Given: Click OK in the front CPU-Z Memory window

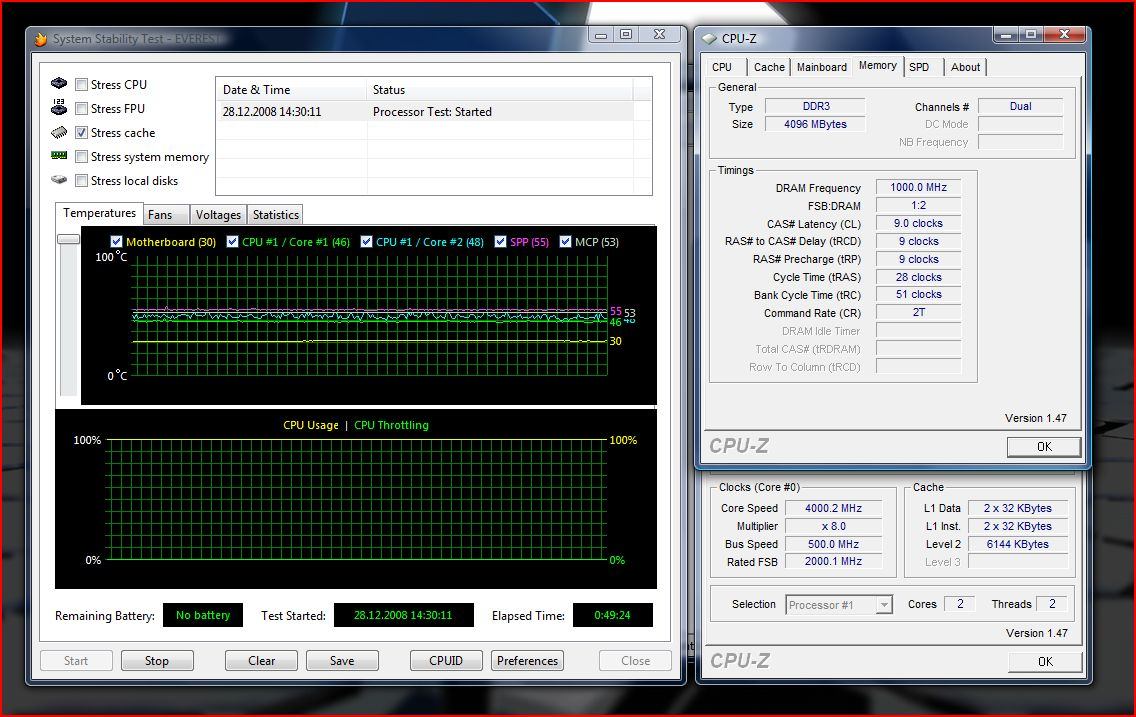Looking at the screenshot, I should [1044, 447].
